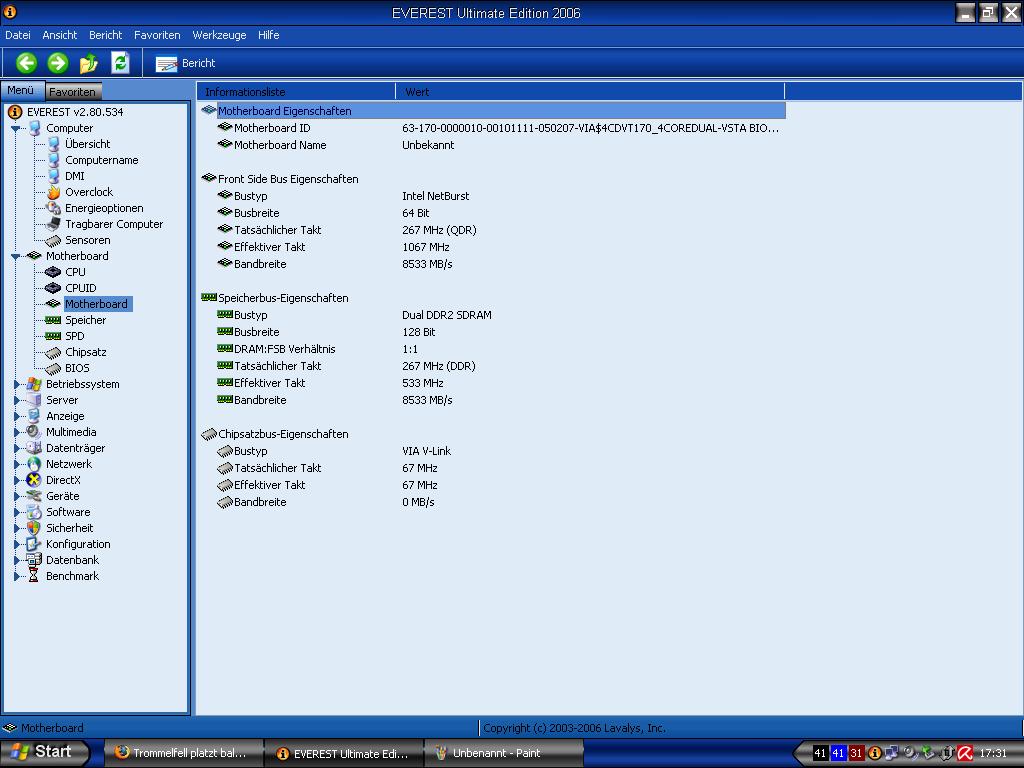
Task: Click the Software icon in tree
Action: 34,512
